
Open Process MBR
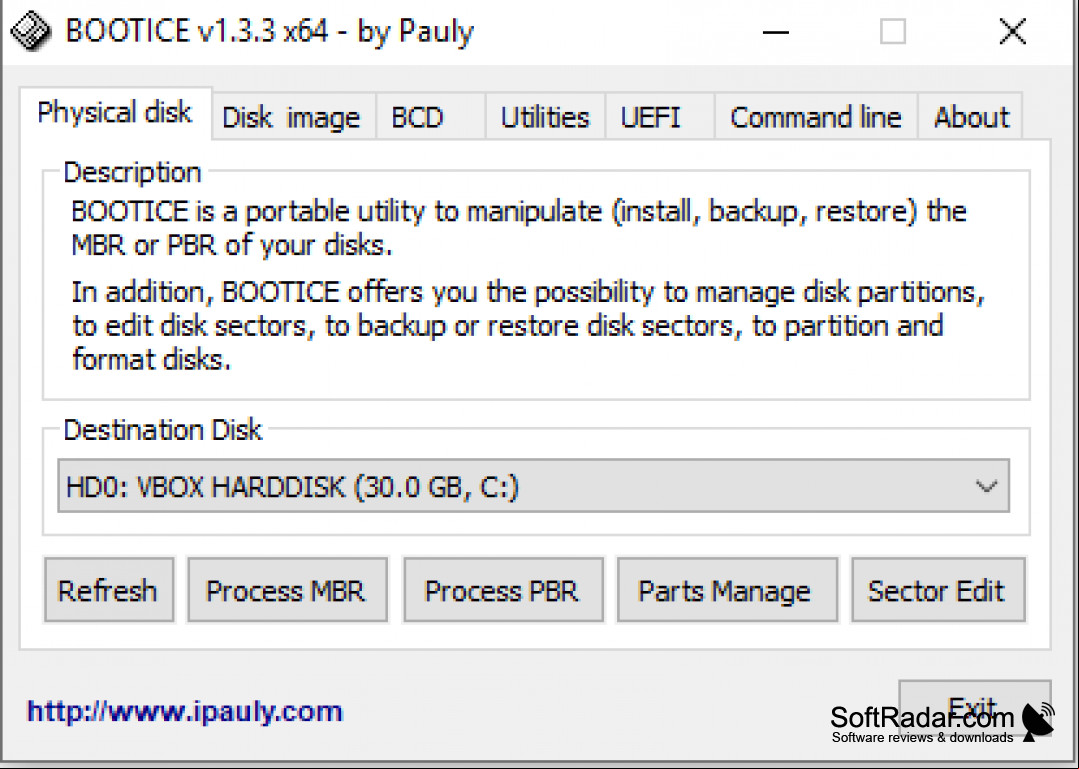click(x=288, y=590)
